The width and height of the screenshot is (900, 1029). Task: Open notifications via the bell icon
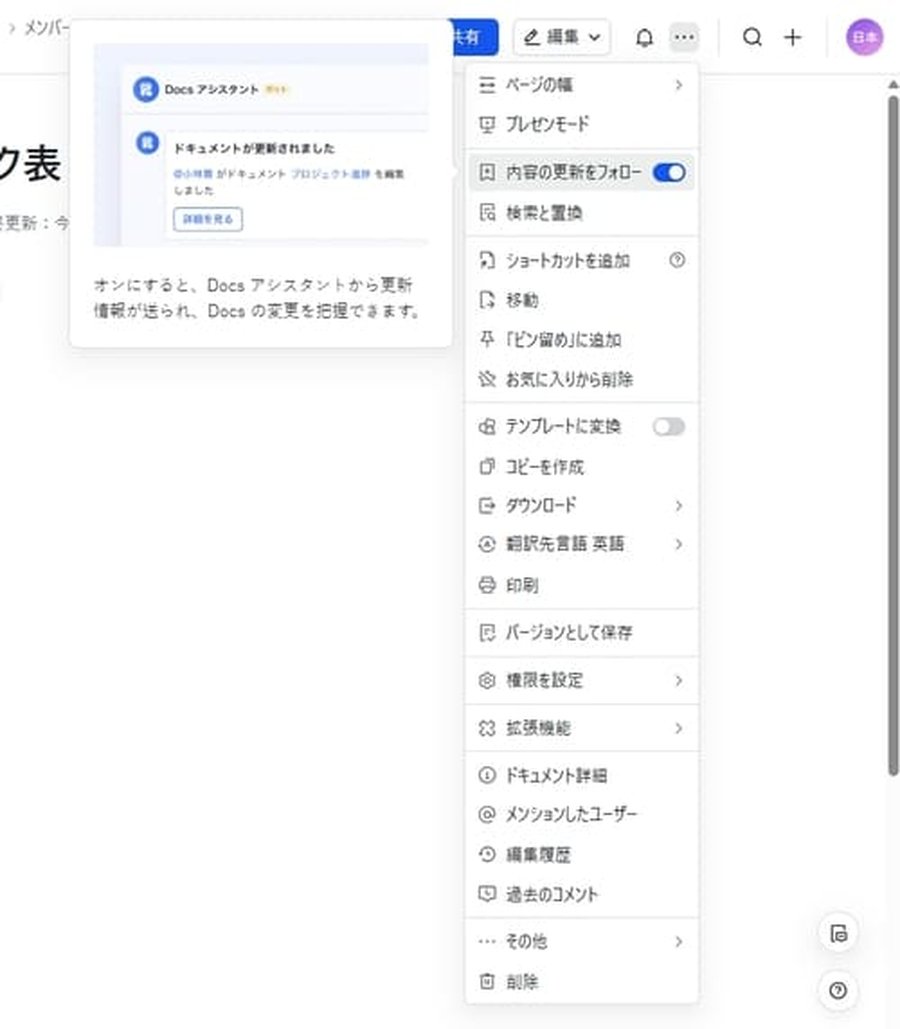click(x=645, y=37)
